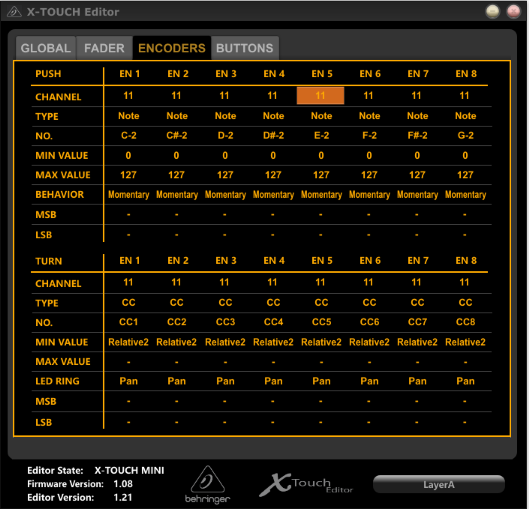The height and width of the screenshot is (509, 529).
Task: Change LED ring Pan mode for EN 8
Action: tap(466, 381)
